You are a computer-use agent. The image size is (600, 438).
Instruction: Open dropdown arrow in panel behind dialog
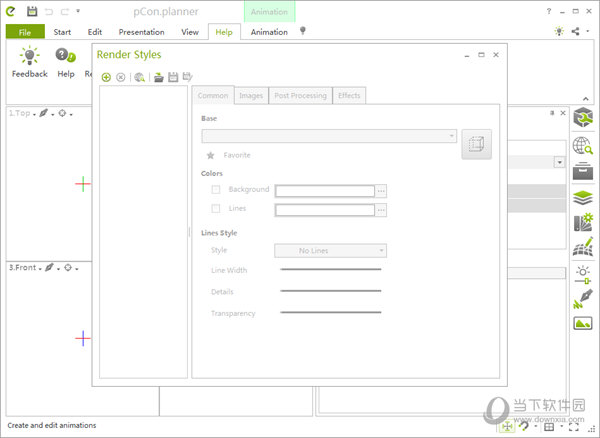pos(559,162)
